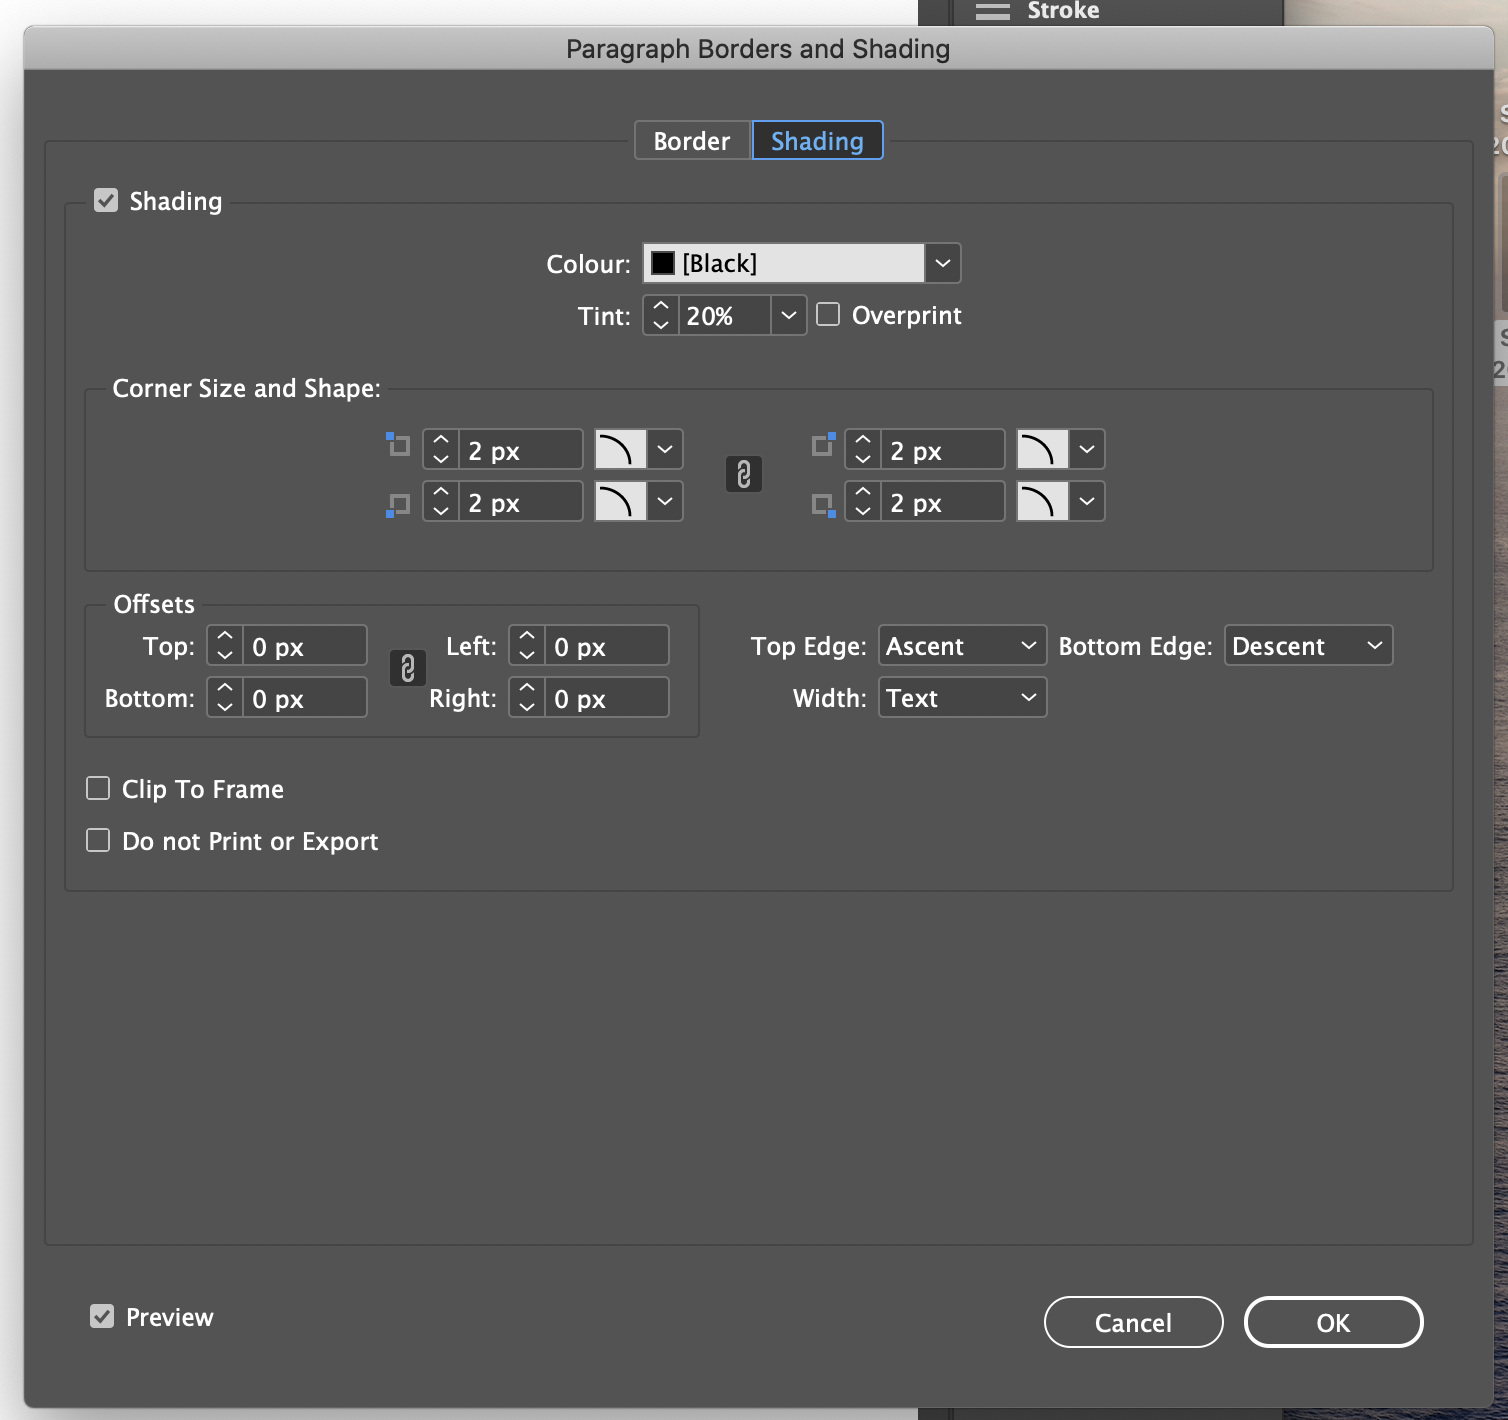Enable the Clip To Frame checkbox
This screenshot has height=1420, width=1508.
click(x=97, y=788)
